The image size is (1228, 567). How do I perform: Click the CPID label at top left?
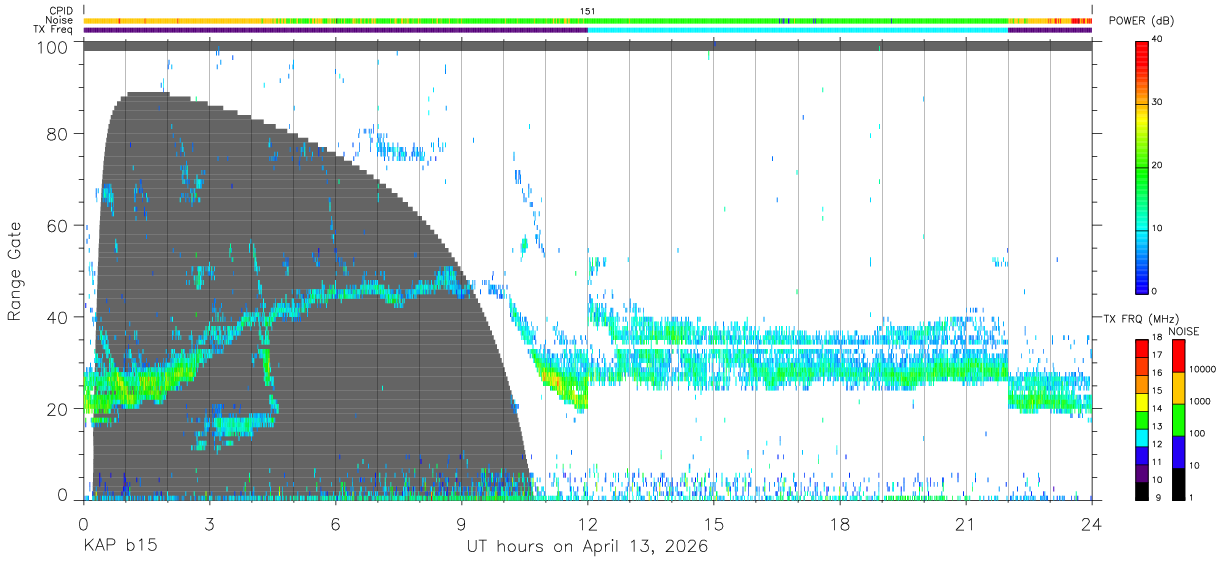coord(60,11)
